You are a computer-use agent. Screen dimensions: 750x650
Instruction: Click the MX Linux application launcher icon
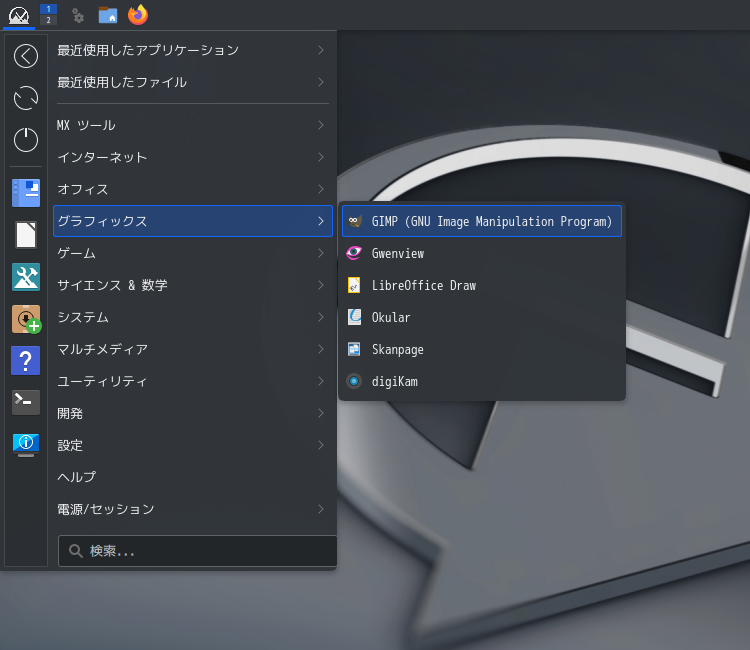click(x=19, y=15)
